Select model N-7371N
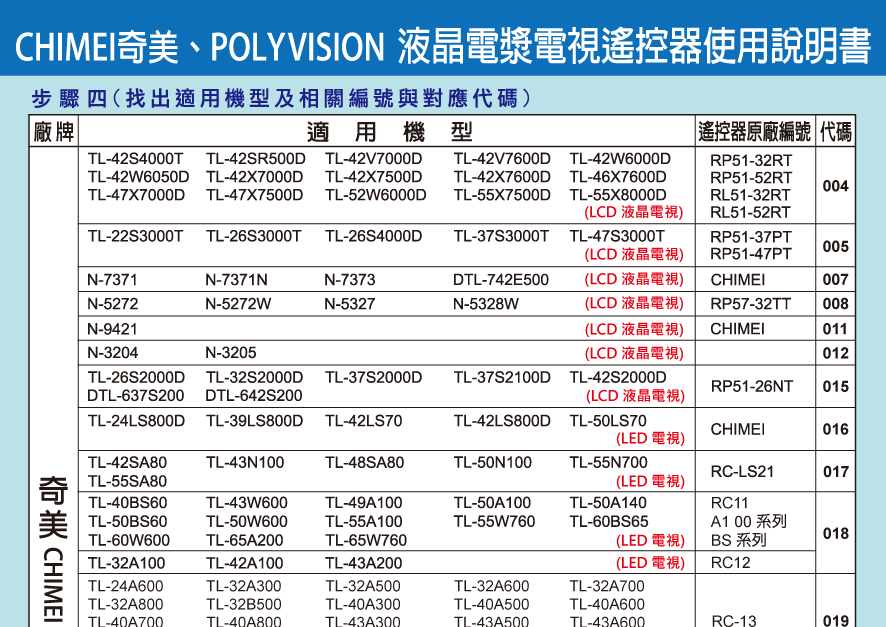 [x=236, y=280]
